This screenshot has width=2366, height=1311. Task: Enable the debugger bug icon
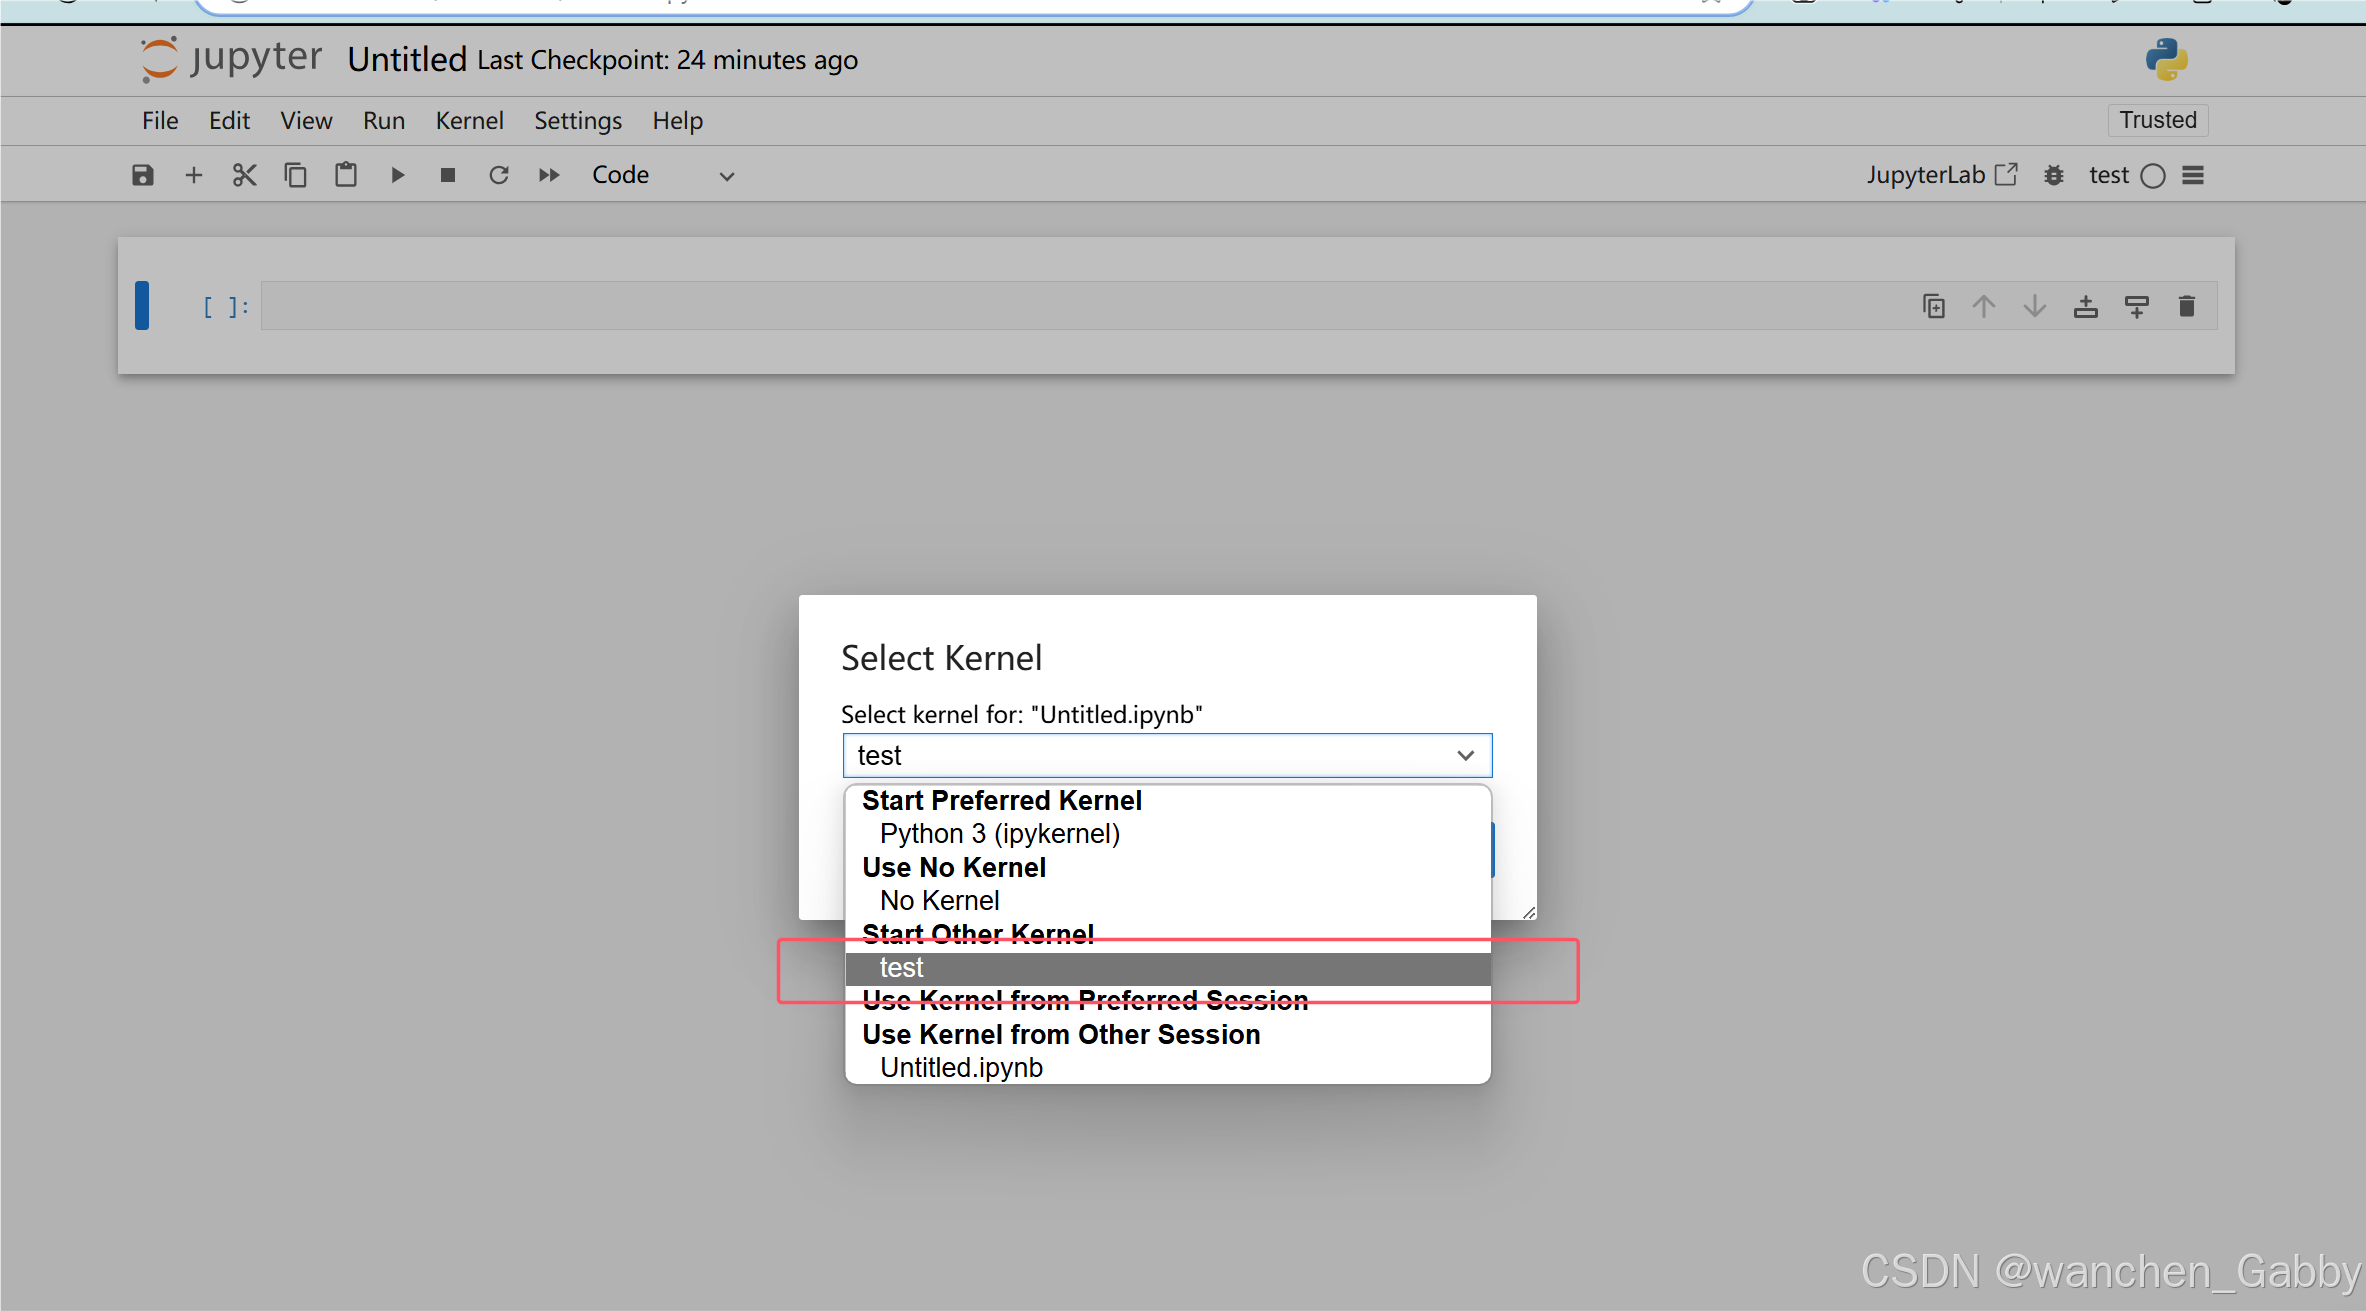coord(2054,175)
